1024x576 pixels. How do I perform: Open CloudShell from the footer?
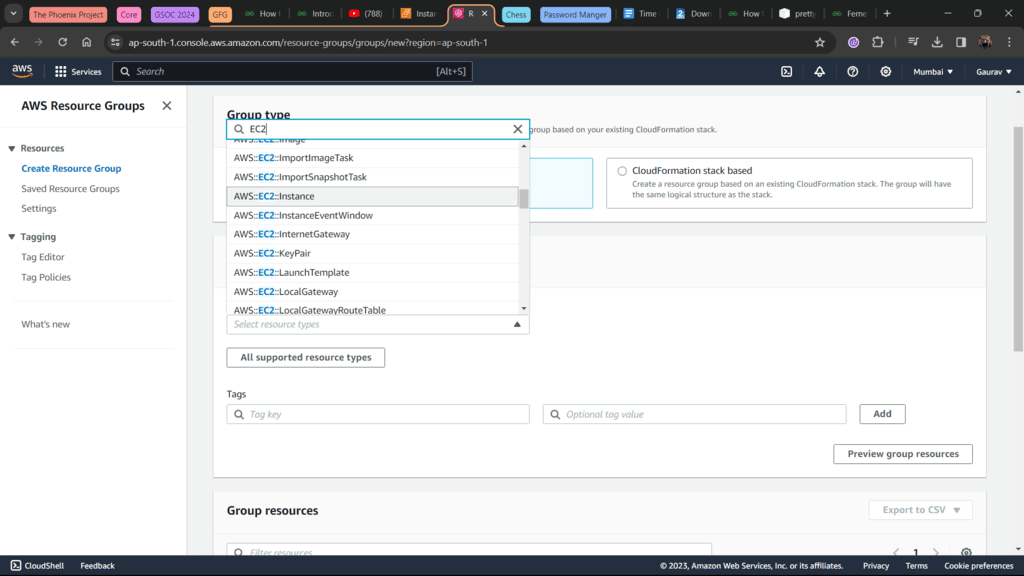click(37, 566)
